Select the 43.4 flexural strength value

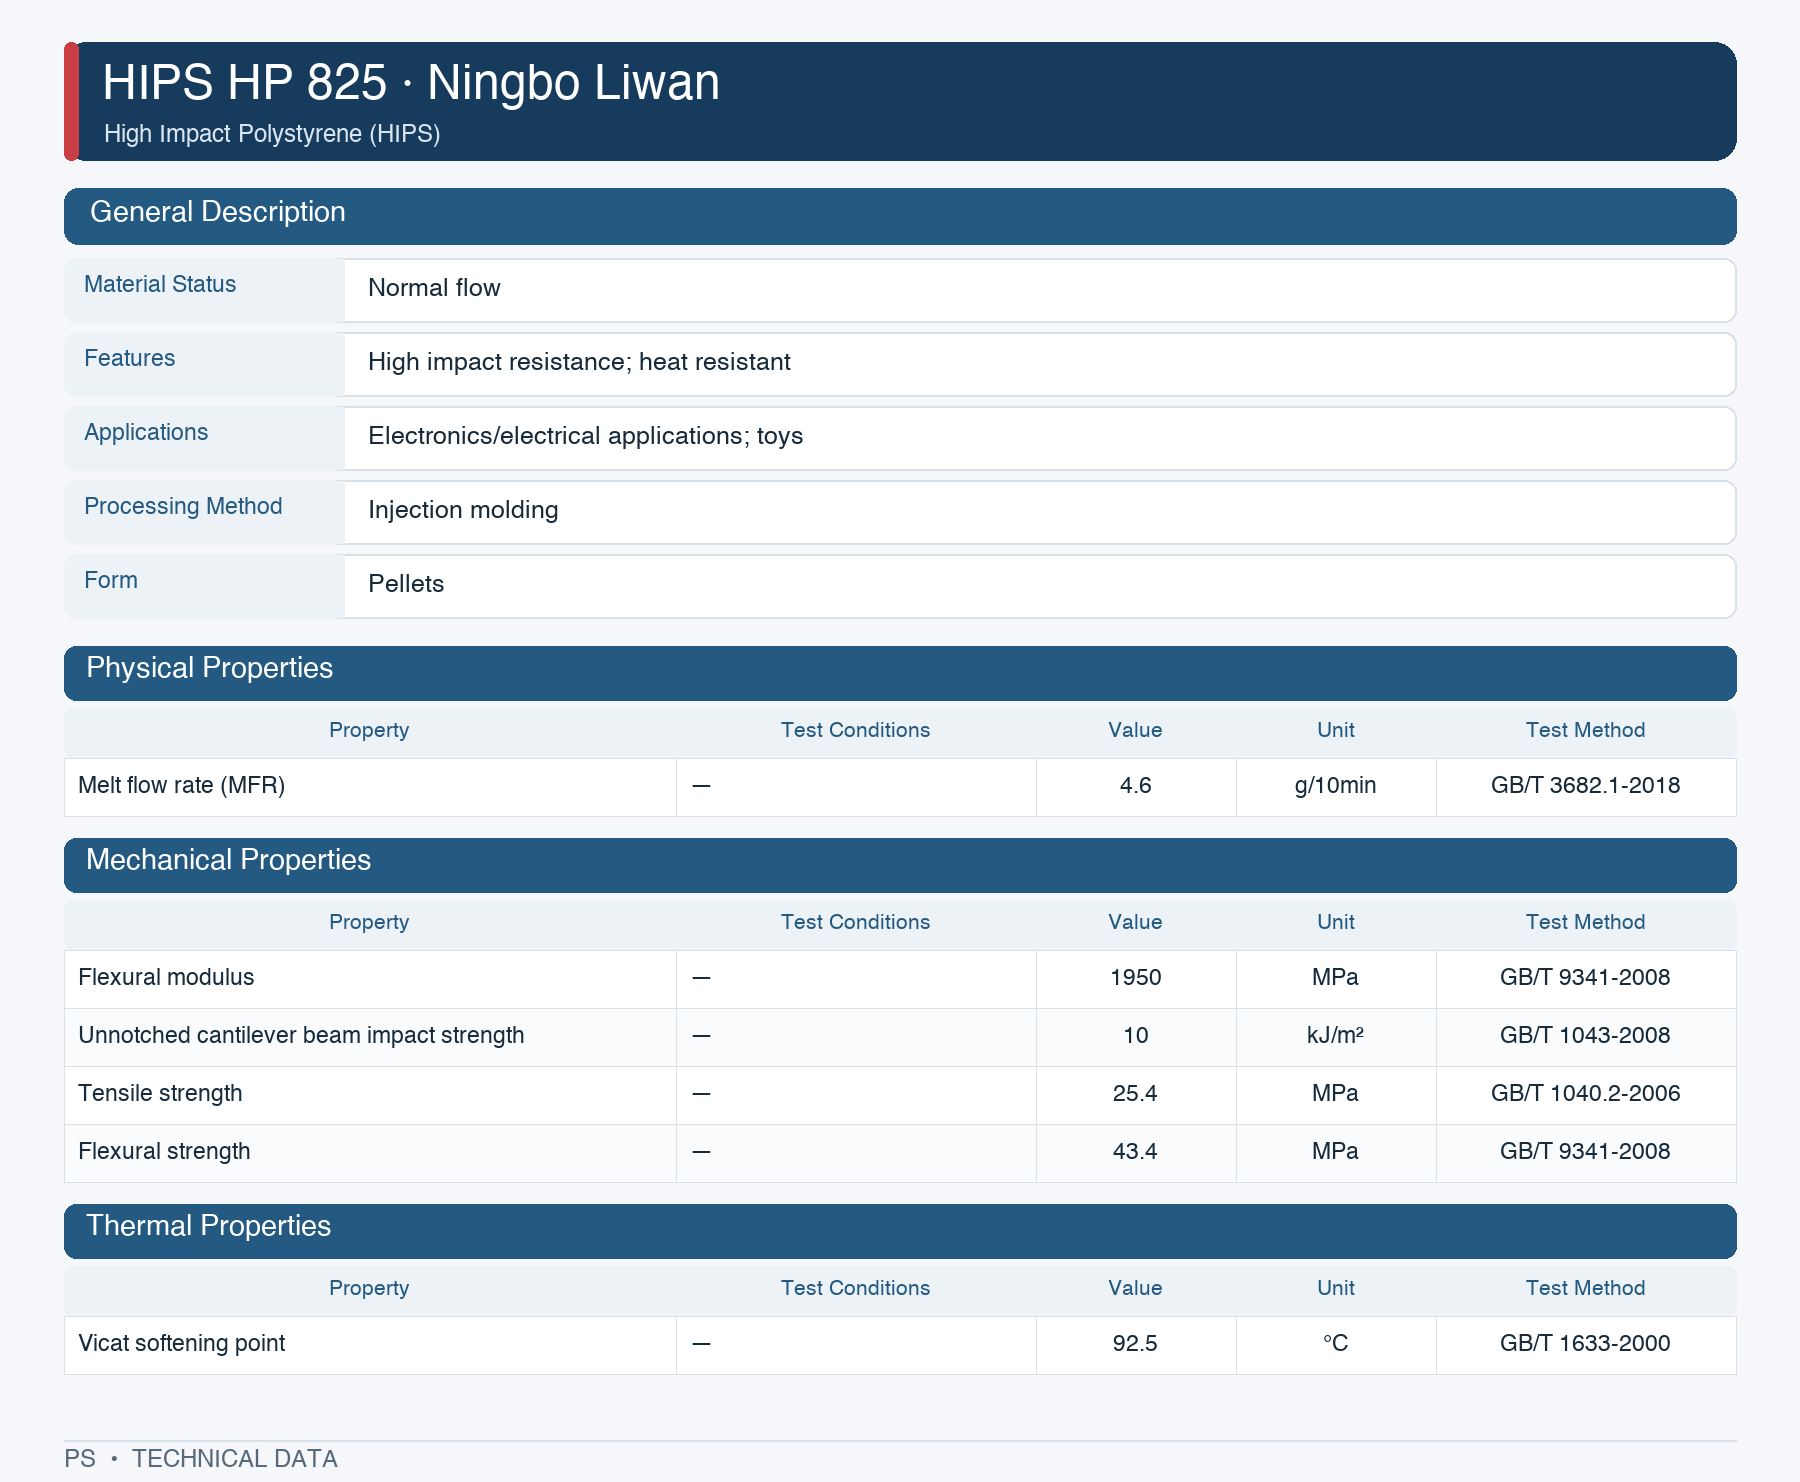tap(1136, 1152)
